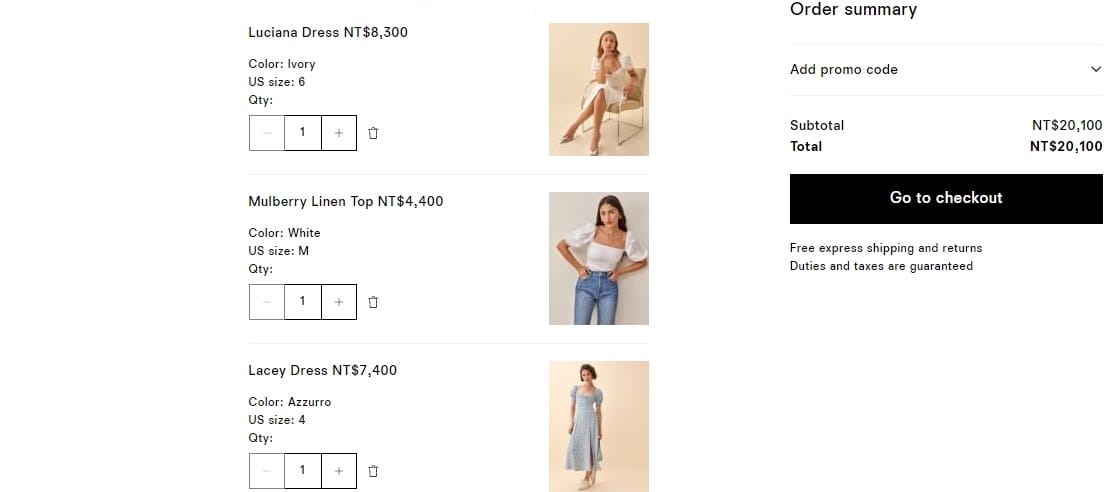Decrease Luciana Dress quantity with minus

coord(267,133)
